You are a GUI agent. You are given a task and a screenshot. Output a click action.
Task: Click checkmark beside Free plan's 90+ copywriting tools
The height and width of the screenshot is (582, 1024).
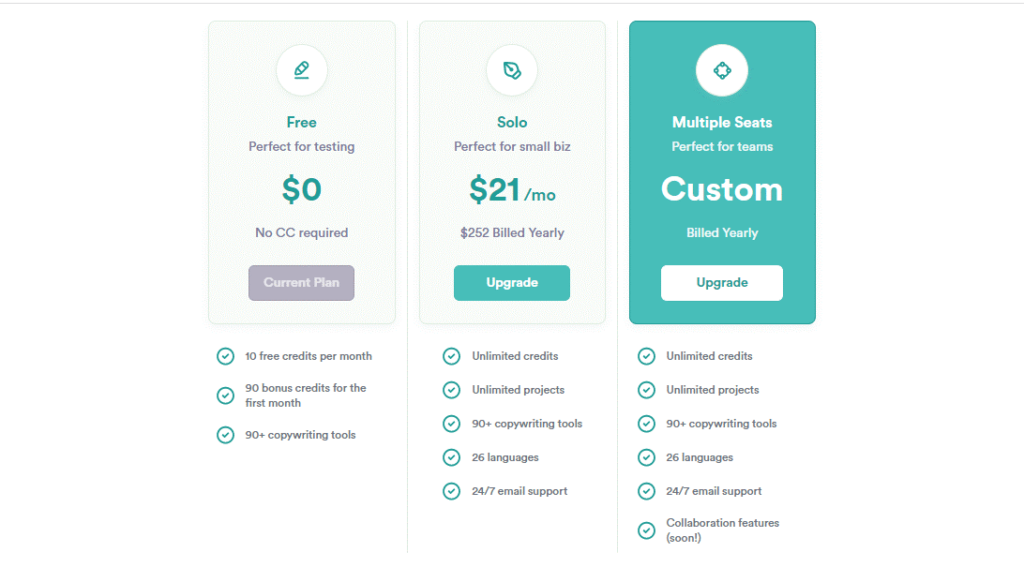(x=225, y=435)
